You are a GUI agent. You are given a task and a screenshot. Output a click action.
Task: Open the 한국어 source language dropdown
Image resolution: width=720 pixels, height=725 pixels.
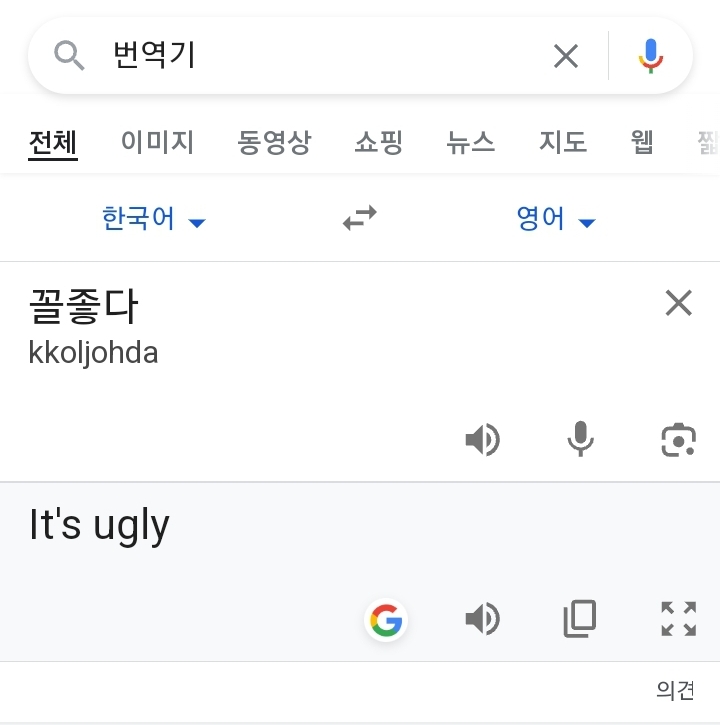pyautogui.click(x=153, y=219)
